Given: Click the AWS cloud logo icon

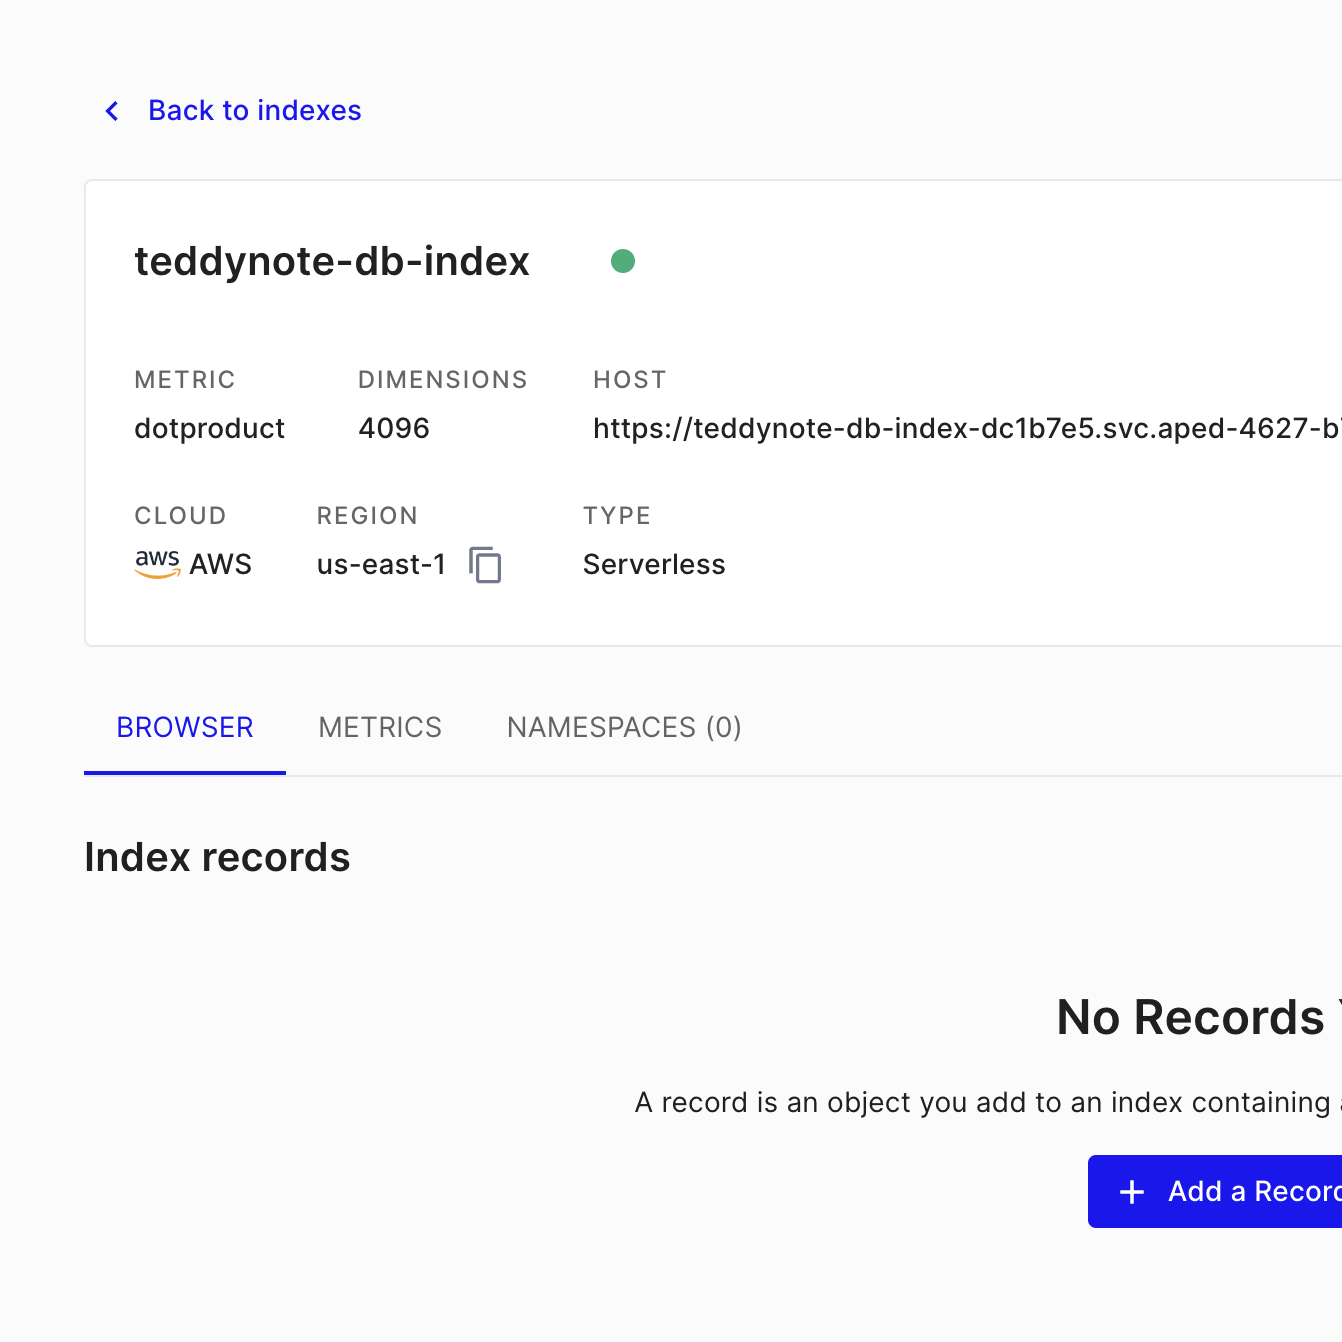Looking at the screenshot, I should [157, 564].
